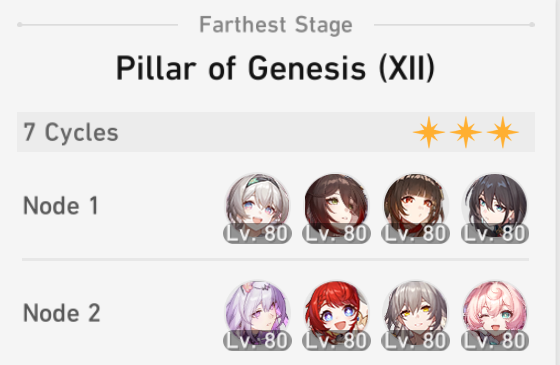This screenshot has height=365, width=560.
Task: Click the Node 2 label
Action: coord(61,313)
